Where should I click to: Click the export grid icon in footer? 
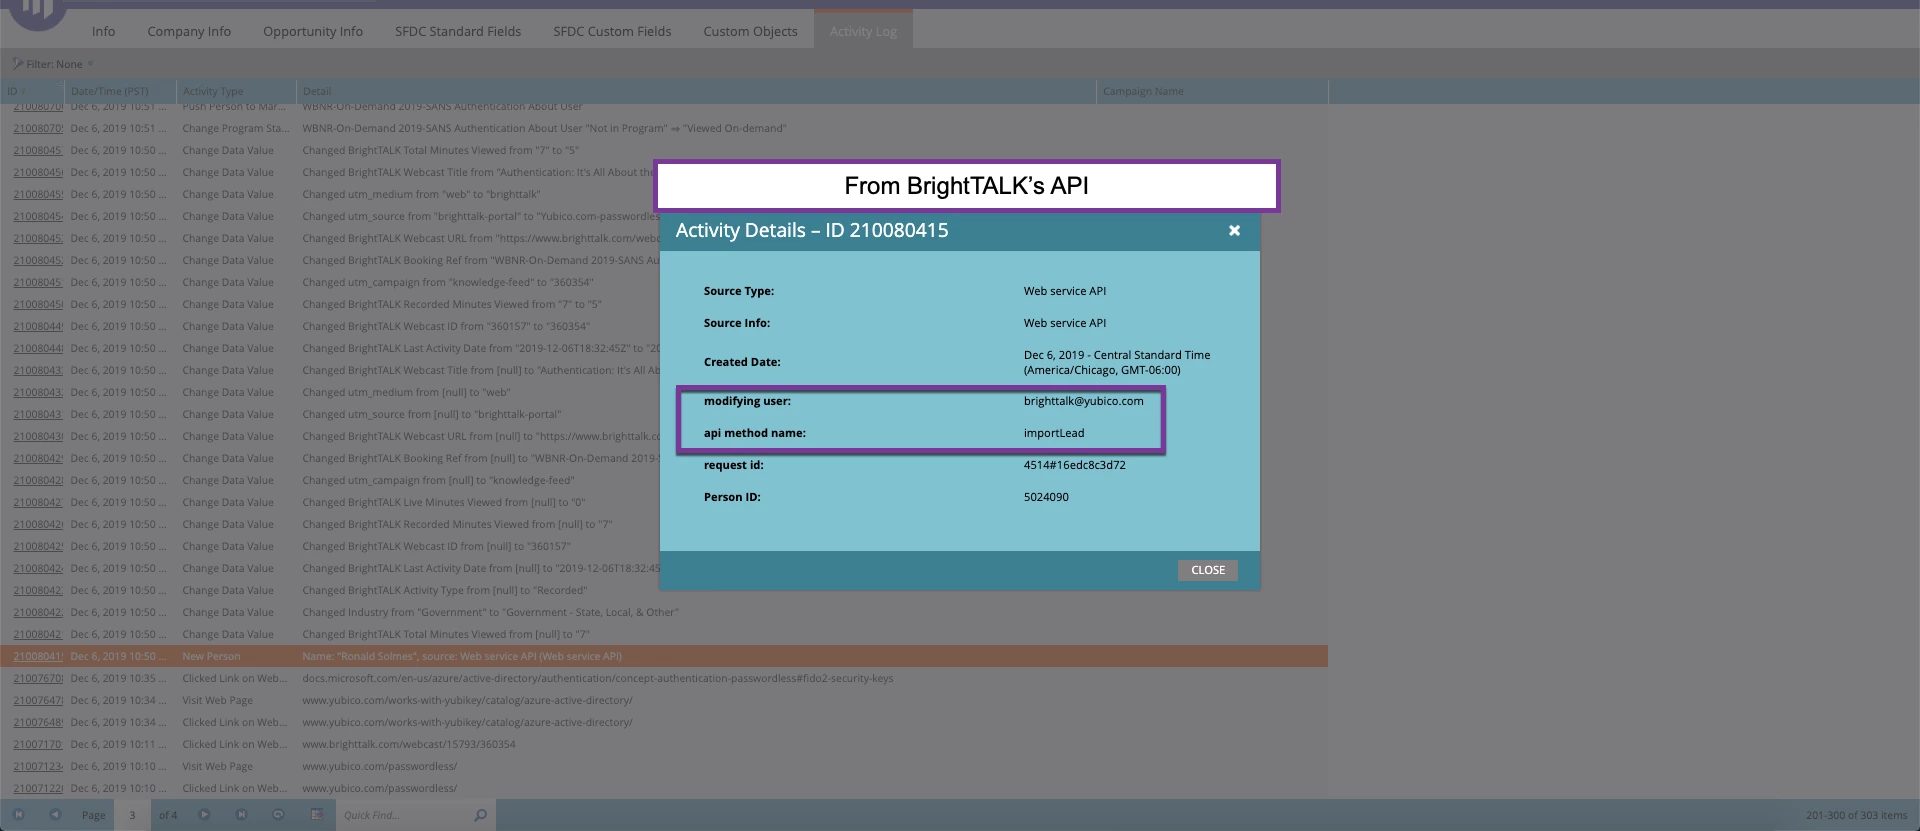point(316,815)
